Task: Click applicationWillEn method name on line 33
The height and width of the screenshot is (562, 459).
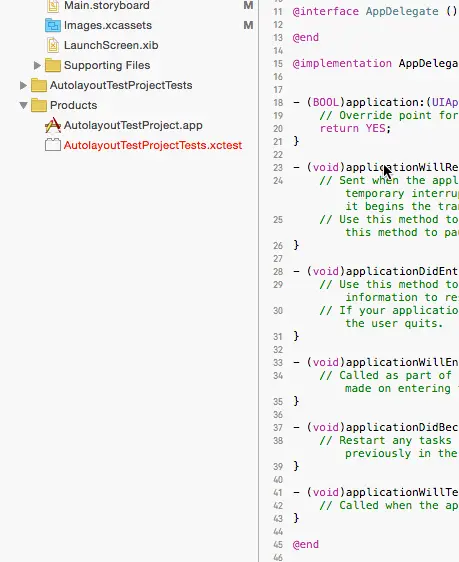Action: 402,362
